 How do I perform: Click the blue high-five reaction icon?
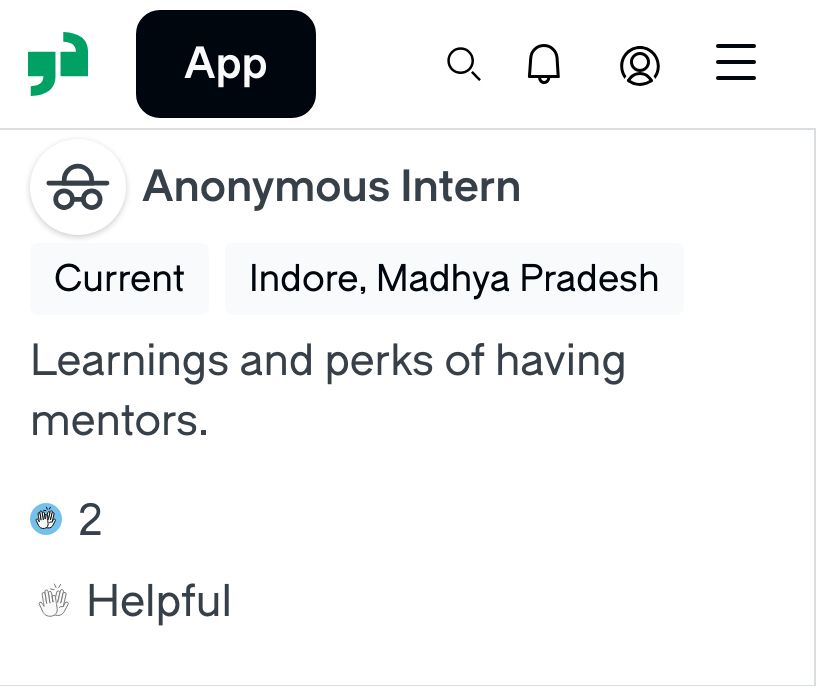coord(46,519)
